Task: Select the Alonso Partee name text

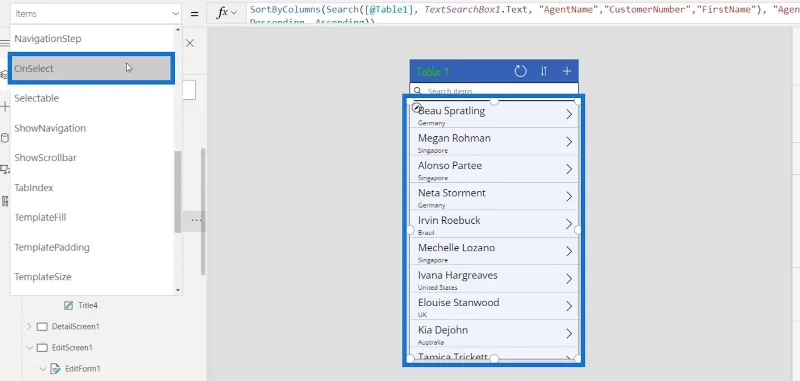Action: [449, 166]
